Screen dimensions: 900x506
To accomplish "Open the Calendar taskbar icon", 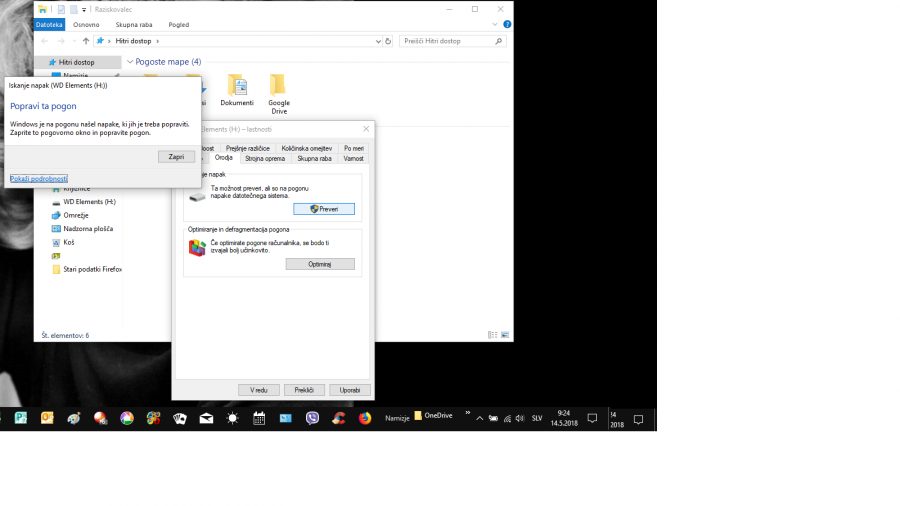I will [259, 418].
